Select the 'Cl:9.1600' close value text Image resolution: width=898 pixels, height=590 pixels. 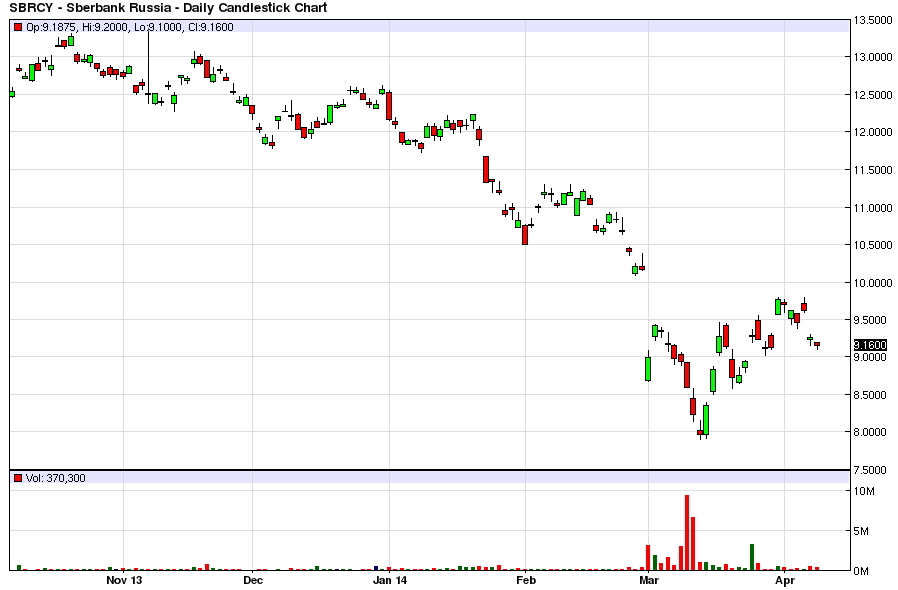211,27
